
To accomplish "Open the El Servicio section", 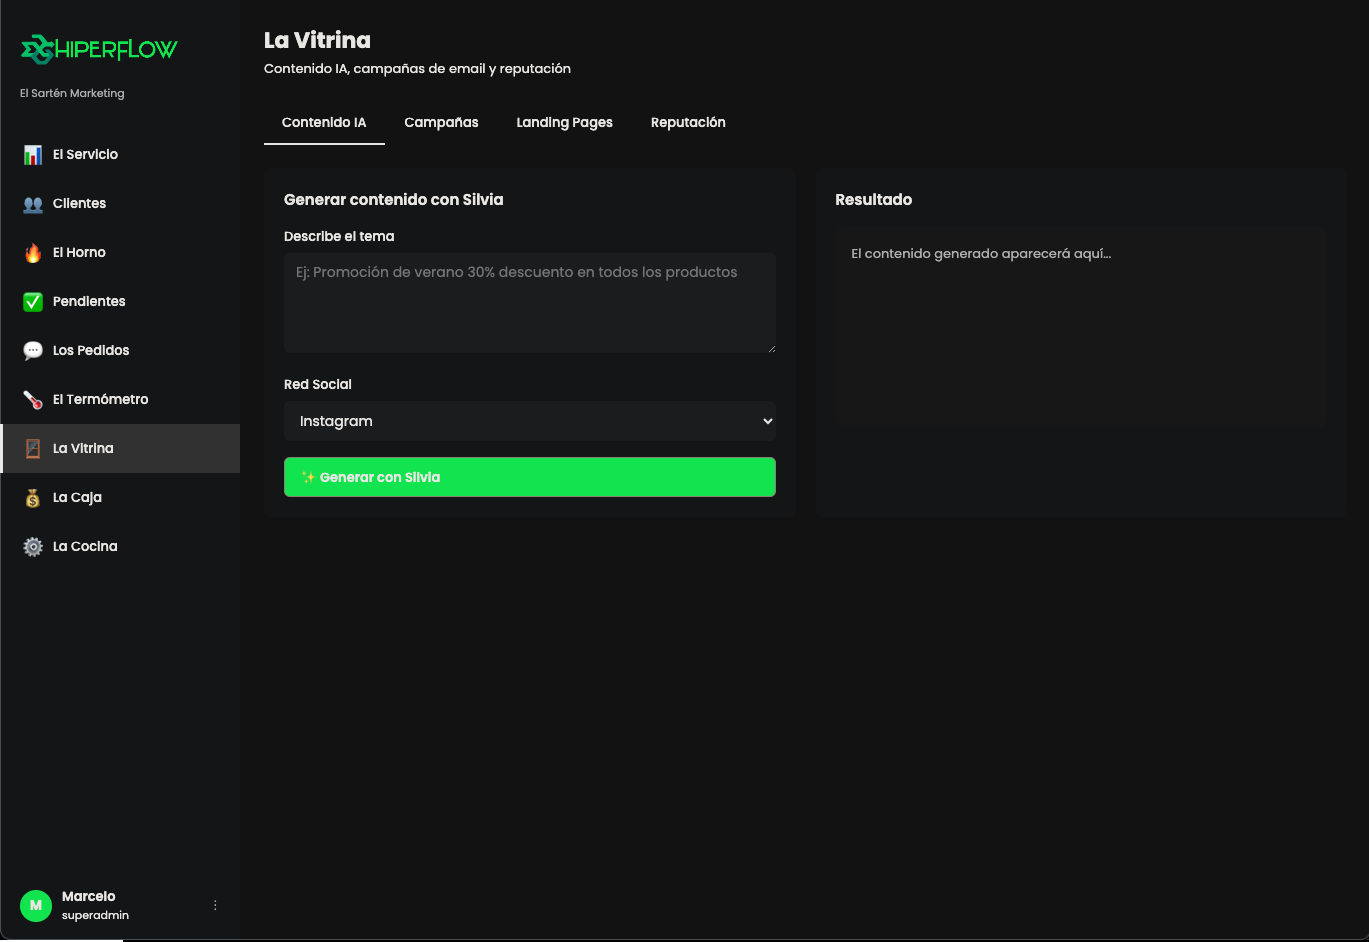I will 120,155.
